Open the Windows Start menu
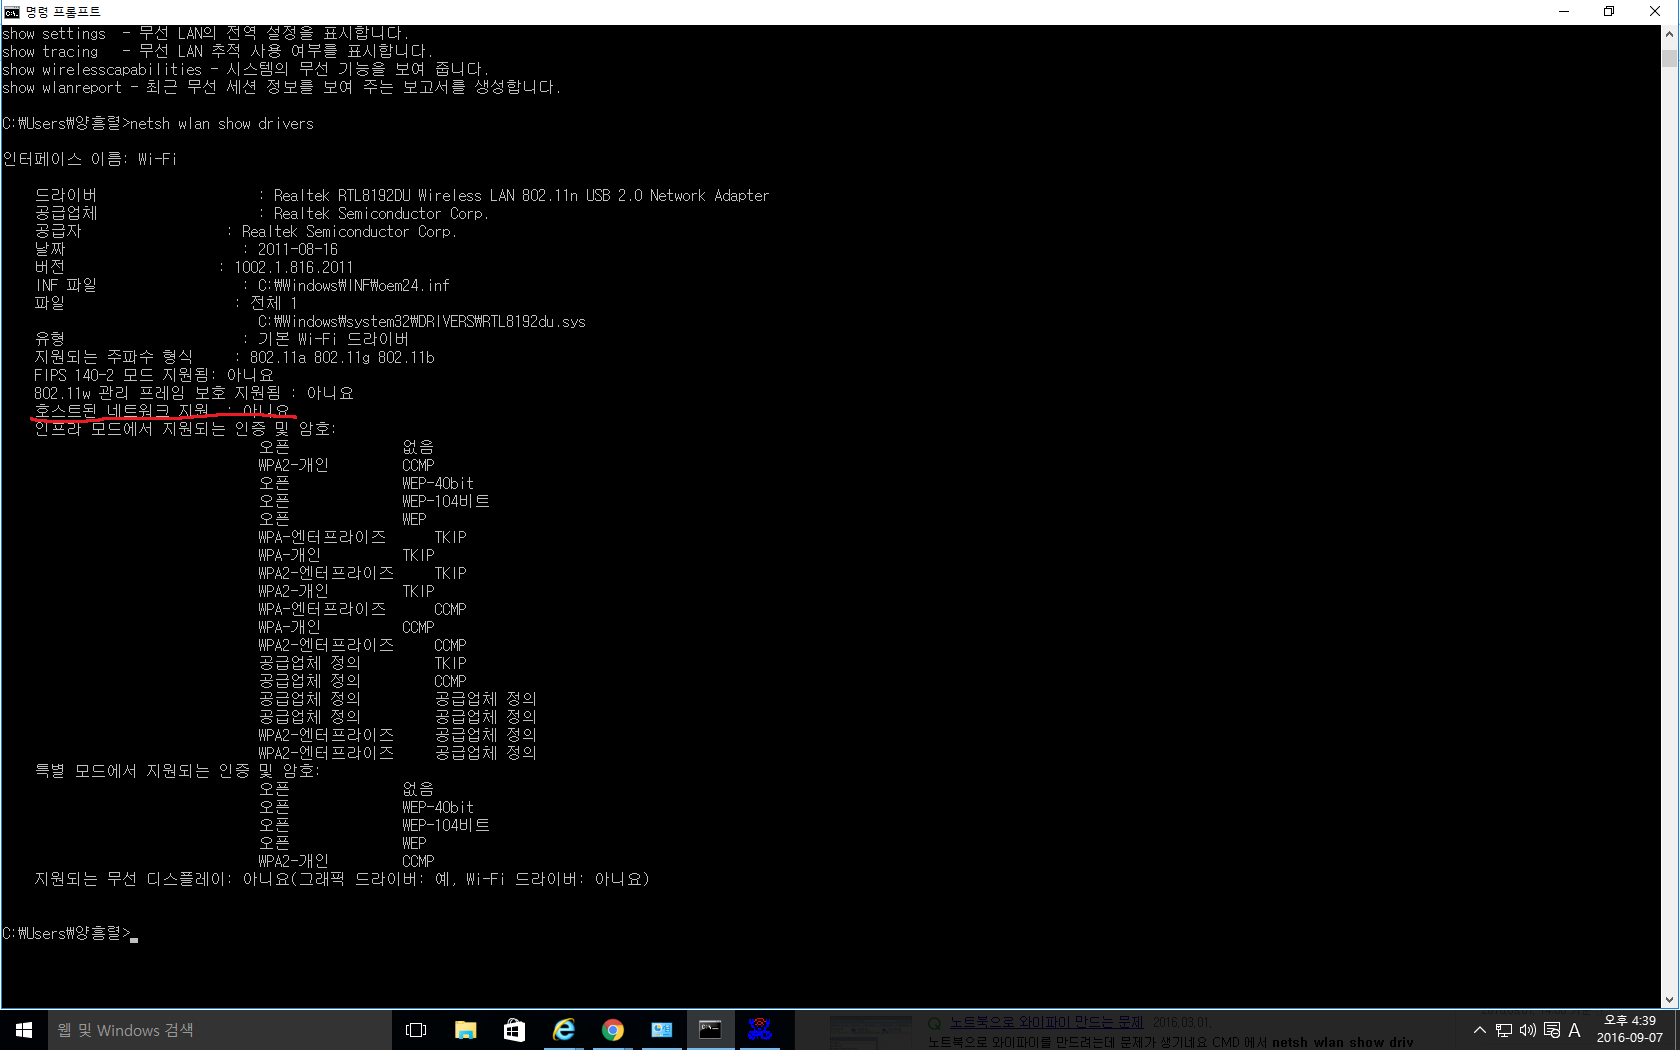Image resolution: width=1680 pixels, height=1050 pixels. point(24,1030)
